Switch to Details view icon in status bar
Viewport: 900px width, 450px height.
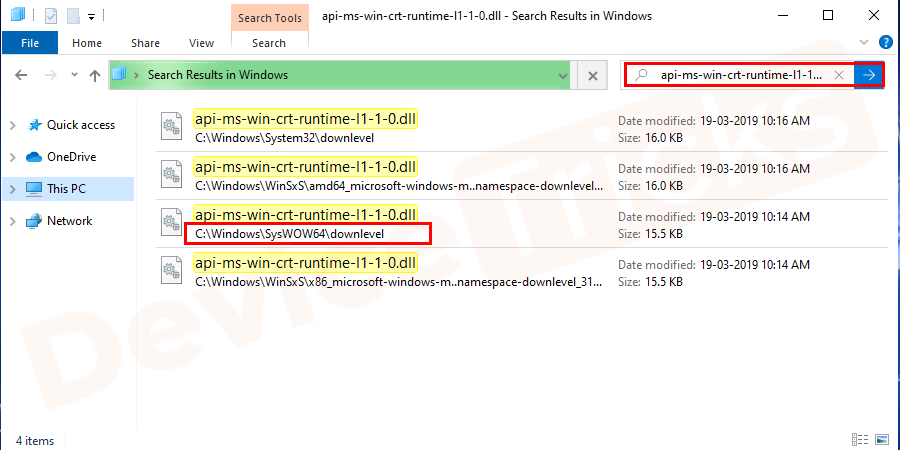click(x=860, y=440)
